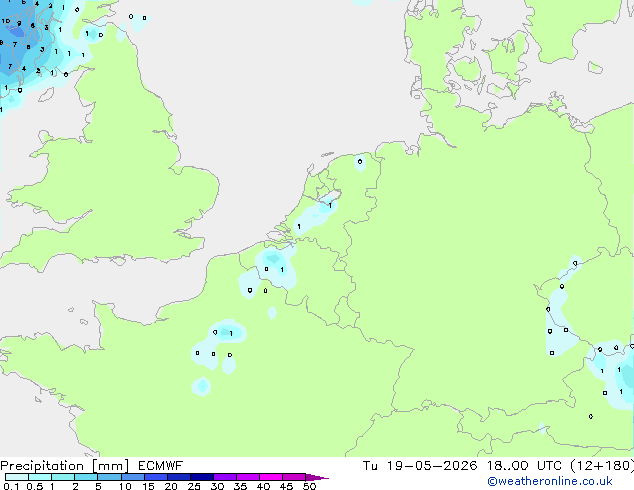This screenshot has width=634, height=490.
Task: Select the 25–30 mm dark navy legend swatch
Action: (202, 477)
